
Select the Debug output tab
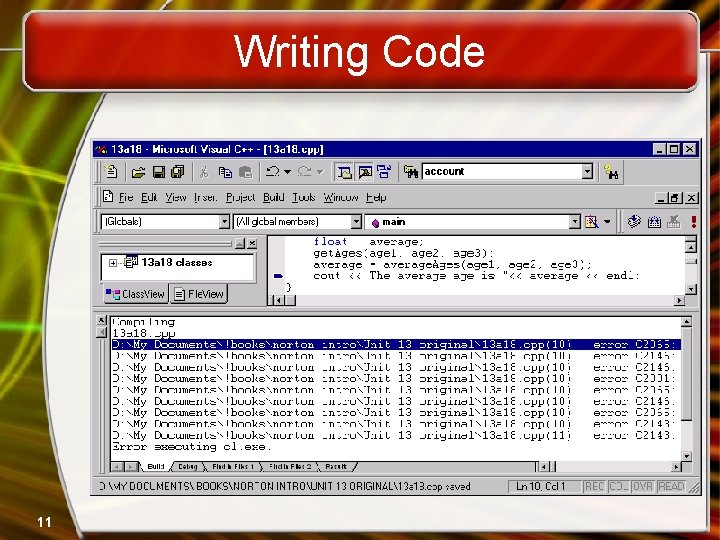click(187, 467)
